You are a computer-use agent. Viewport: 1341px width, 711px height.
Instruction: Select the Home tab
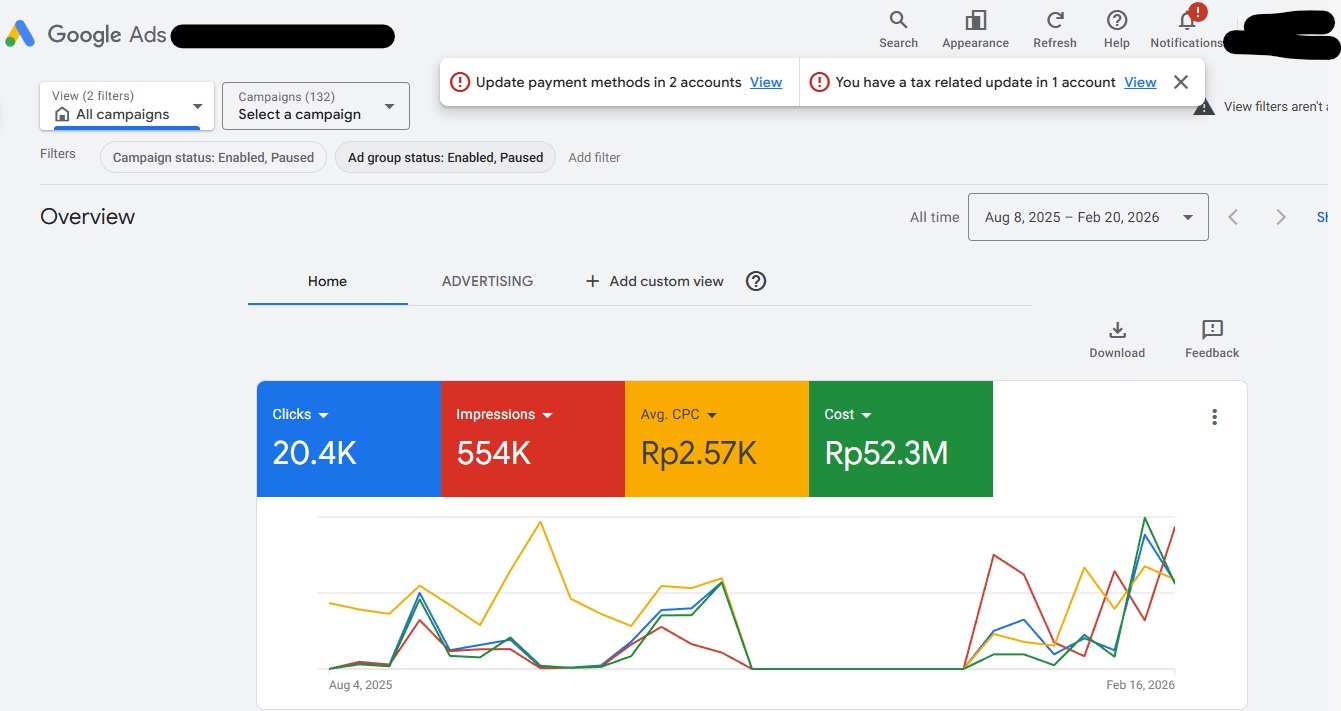point(327,281)
